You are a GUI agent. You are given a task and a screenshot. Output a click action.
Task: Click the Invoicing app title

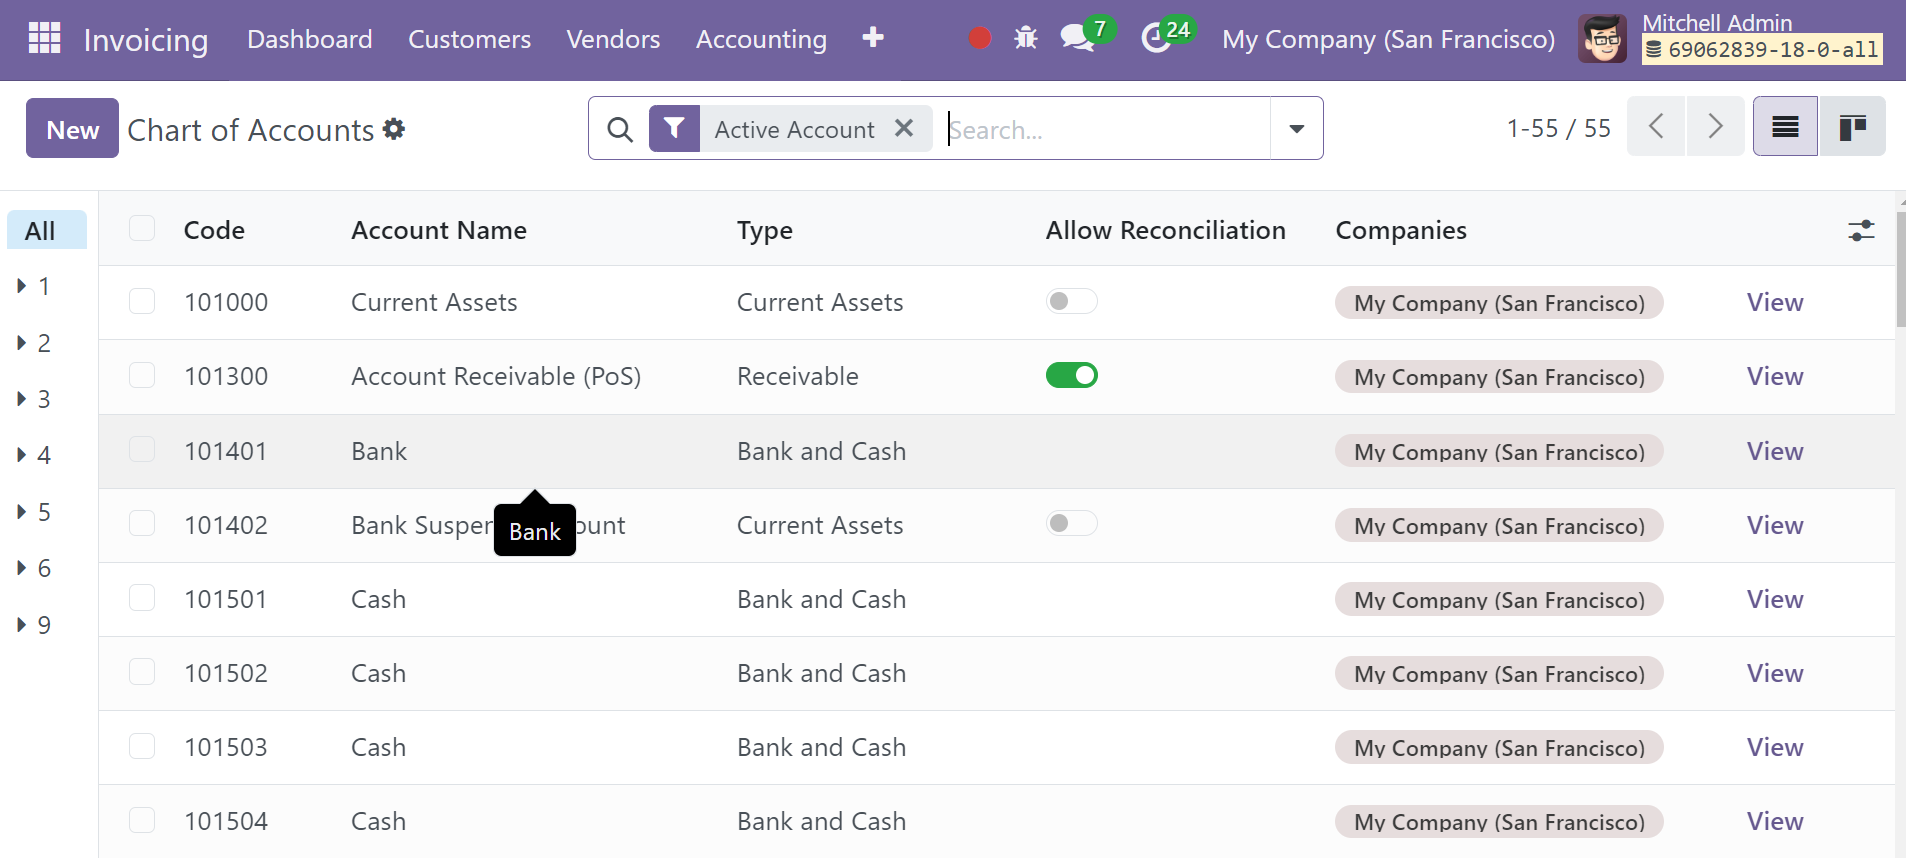pyautogui.click(x=146, y=40)
